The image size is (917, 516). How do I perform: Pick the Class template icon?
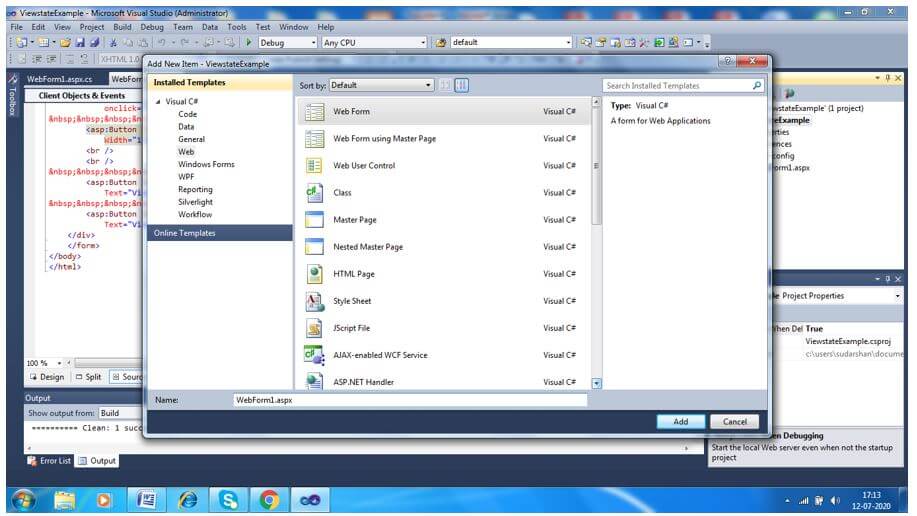pos(314,192)
